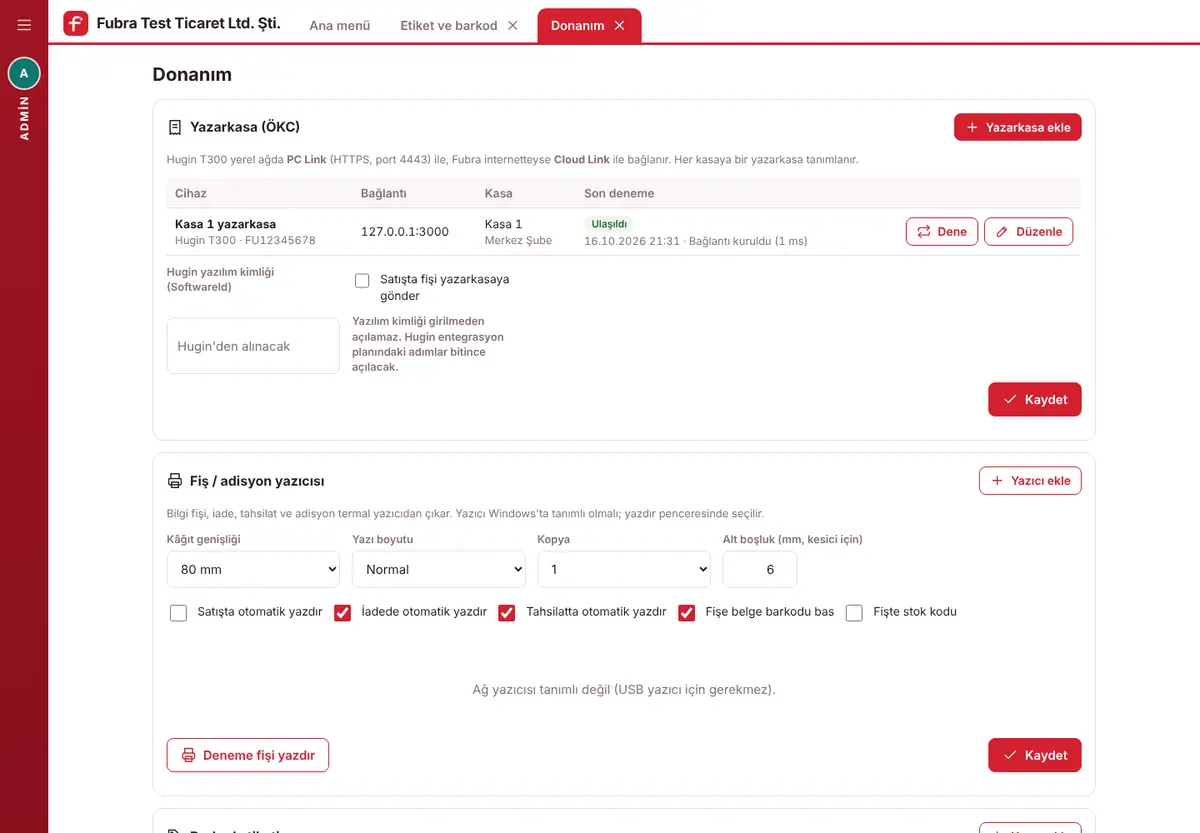This screenshot has height=833, width=1200.
Task: Click the Yazıcı ekle button
Action: [x=1030, y=481]
